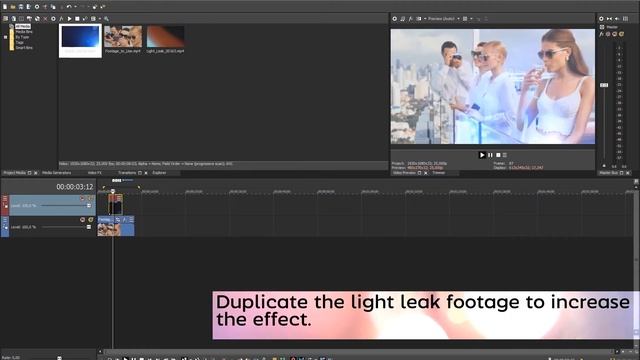
Task: Solo the bottom video track
Action: tap(90, 220)
